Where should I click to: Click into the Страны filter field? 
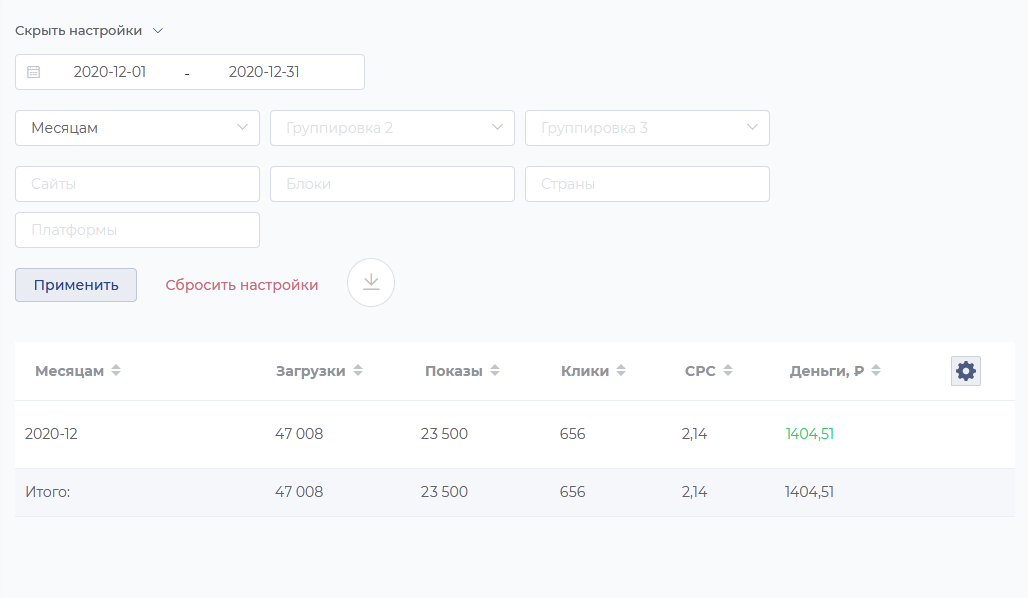(x=647, y=184)
